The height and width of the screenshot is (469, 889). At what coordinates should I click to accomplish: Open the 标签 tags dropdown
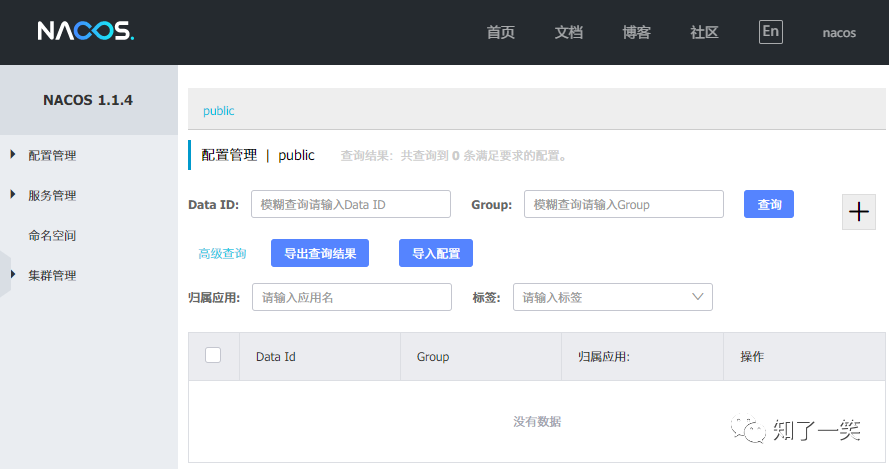(x=612, y=297)
